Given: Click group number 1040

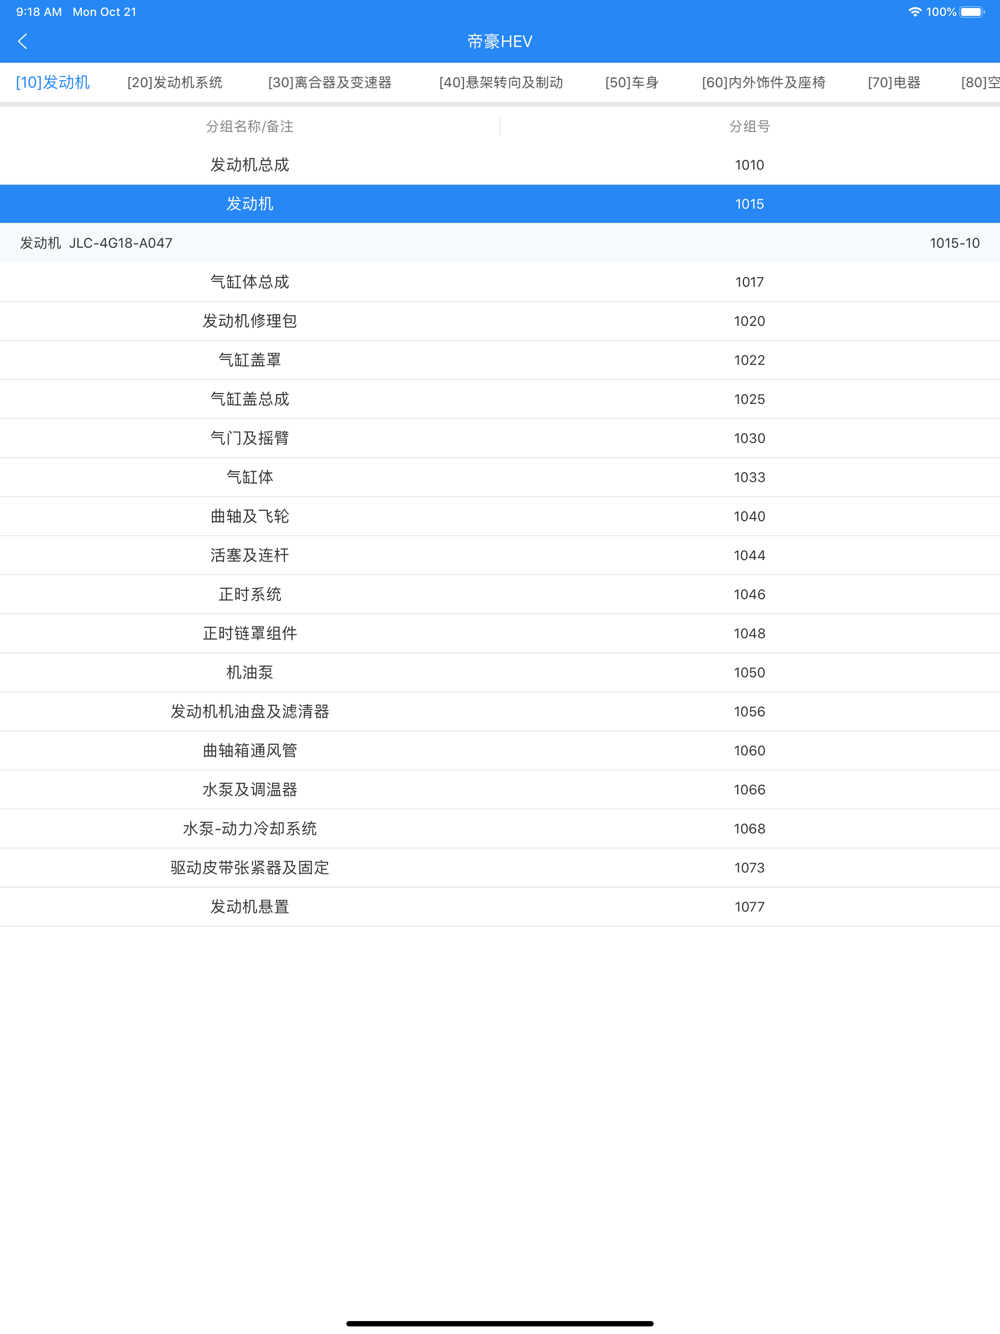Looking at the screenshot, I should [749, 516].
